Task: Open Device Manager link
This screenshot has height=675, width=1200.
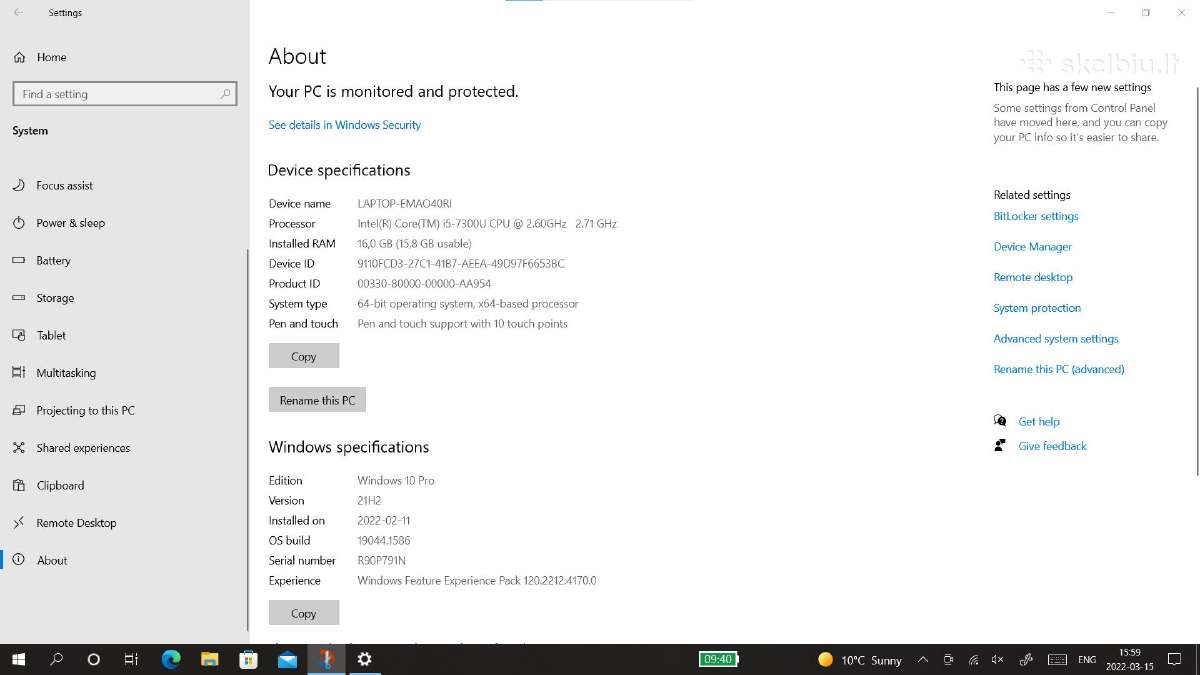Action: pyautogui.click(x=1032, y=247)
